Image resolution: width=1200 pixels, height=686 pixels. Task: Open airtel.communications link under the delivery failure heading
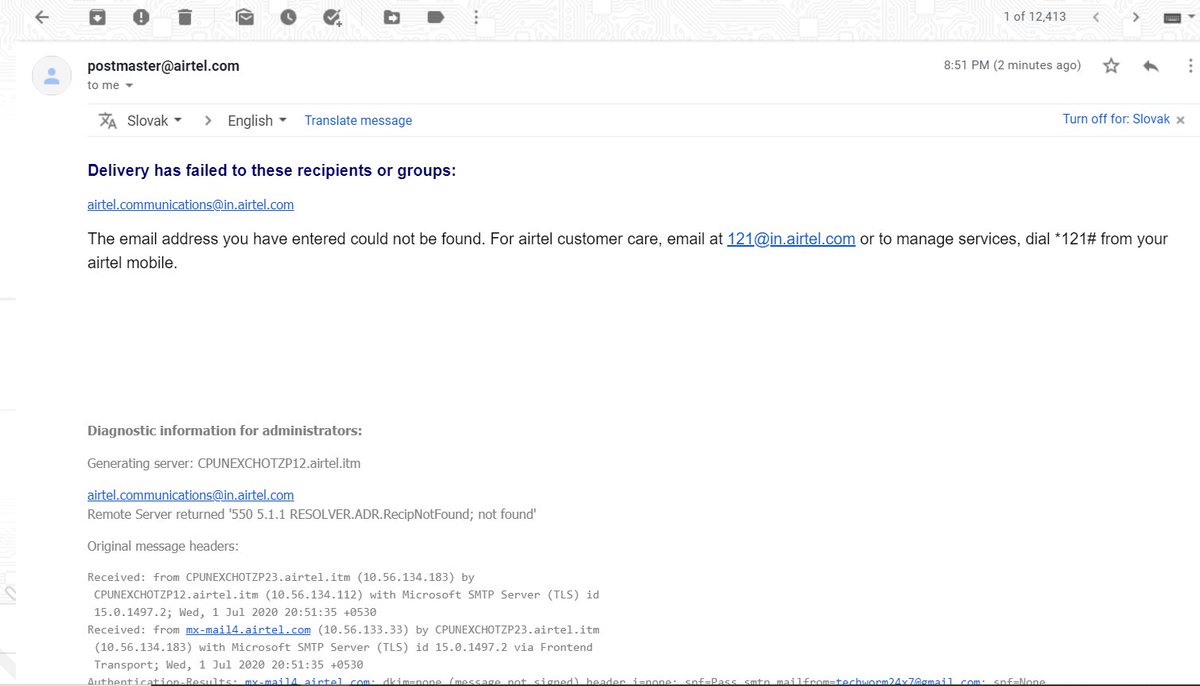pyautogui.click(x=191, y=204)
